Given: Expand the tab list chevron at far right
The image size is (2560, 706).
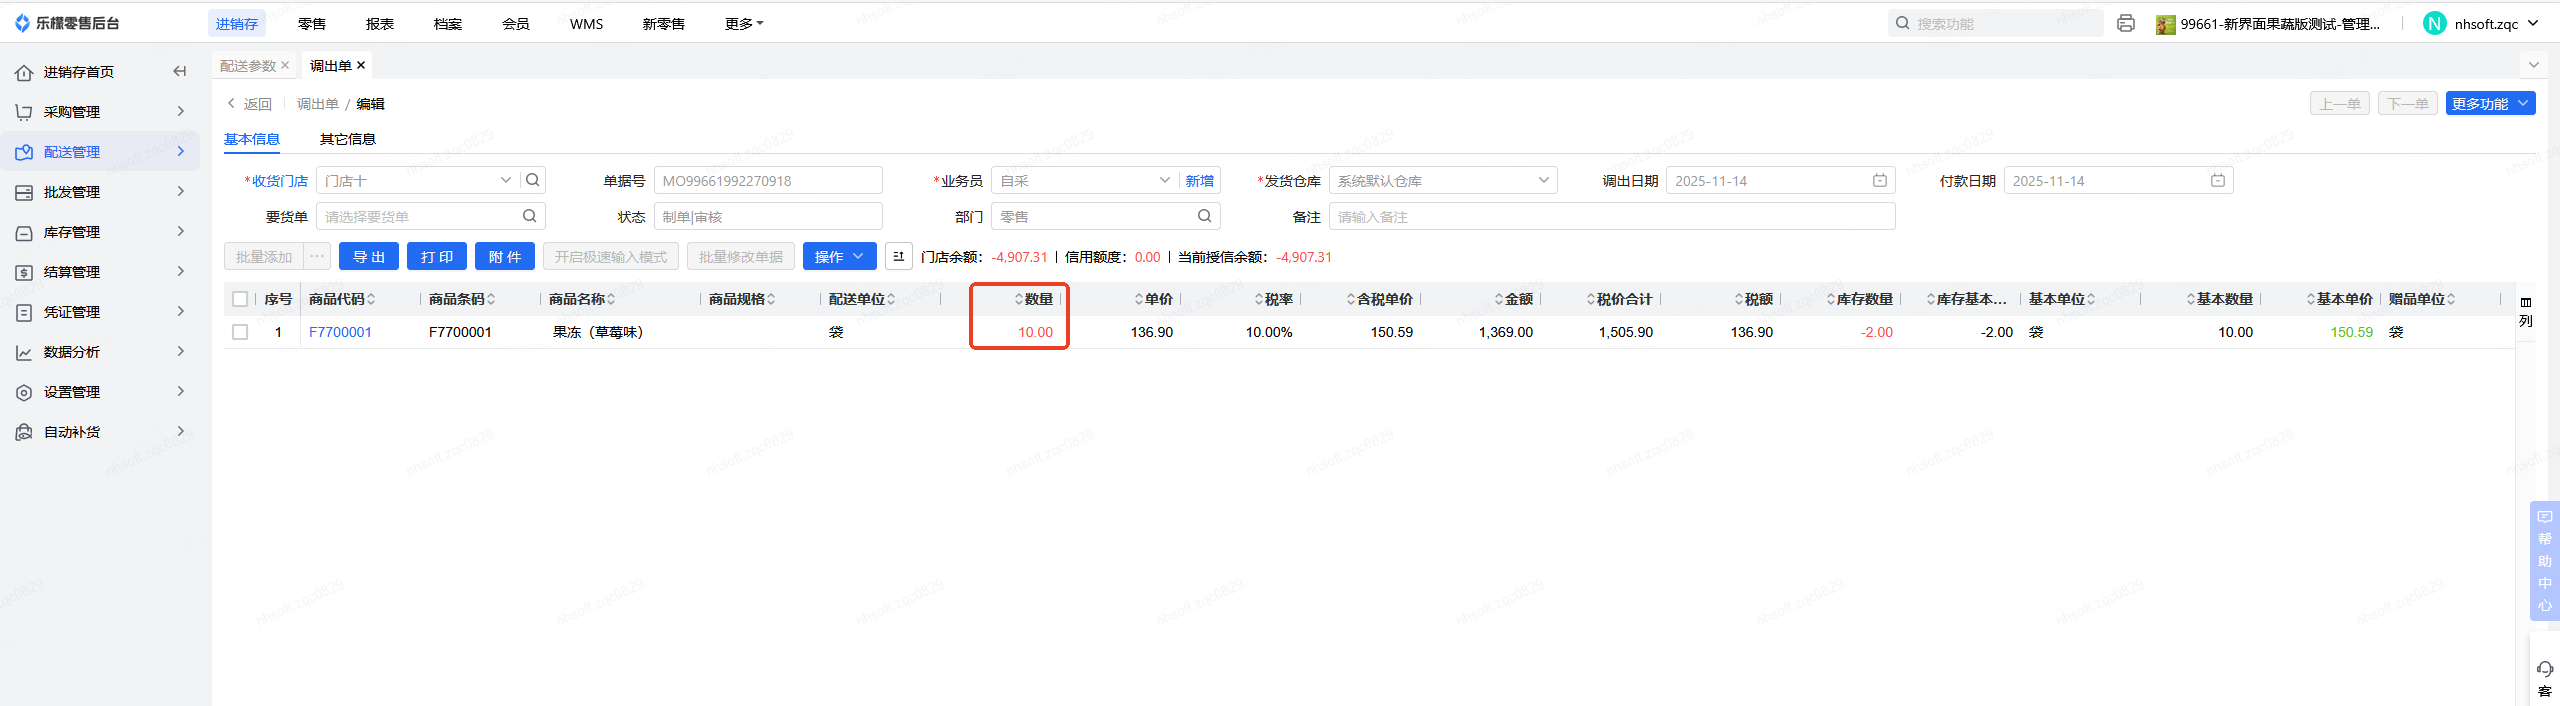Looking at the screenshot, I should (x=2534, y=65).
